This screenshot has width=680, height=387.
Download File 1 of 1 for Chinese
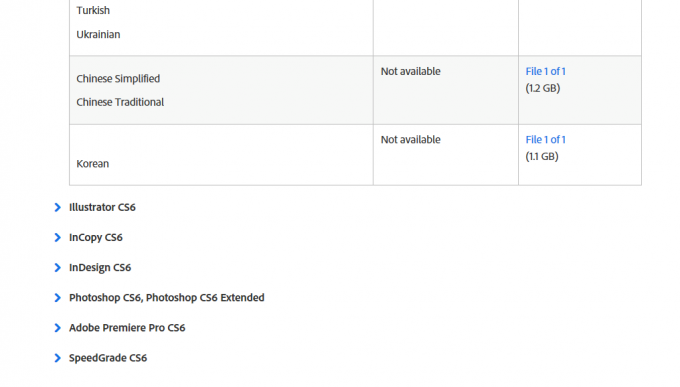click(x=546, y=72)
